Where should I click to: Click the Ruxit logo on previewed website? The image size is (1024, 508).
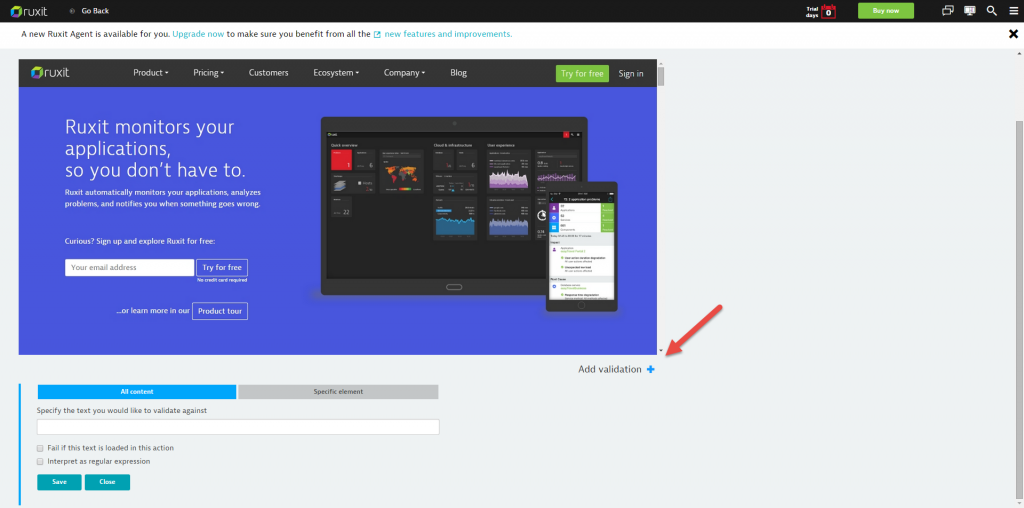[50, 73]
